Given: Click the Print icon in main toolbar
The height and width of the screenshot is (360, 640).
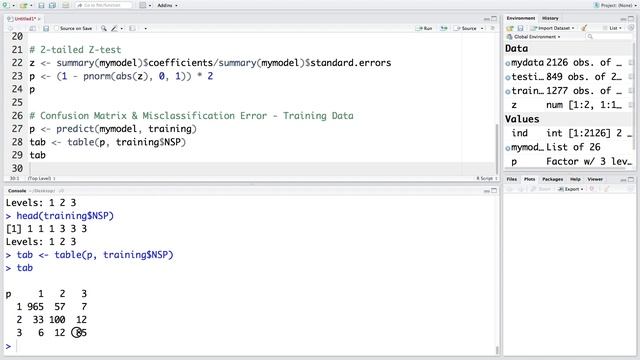Looking at the screenshot, I should (65, 5).
